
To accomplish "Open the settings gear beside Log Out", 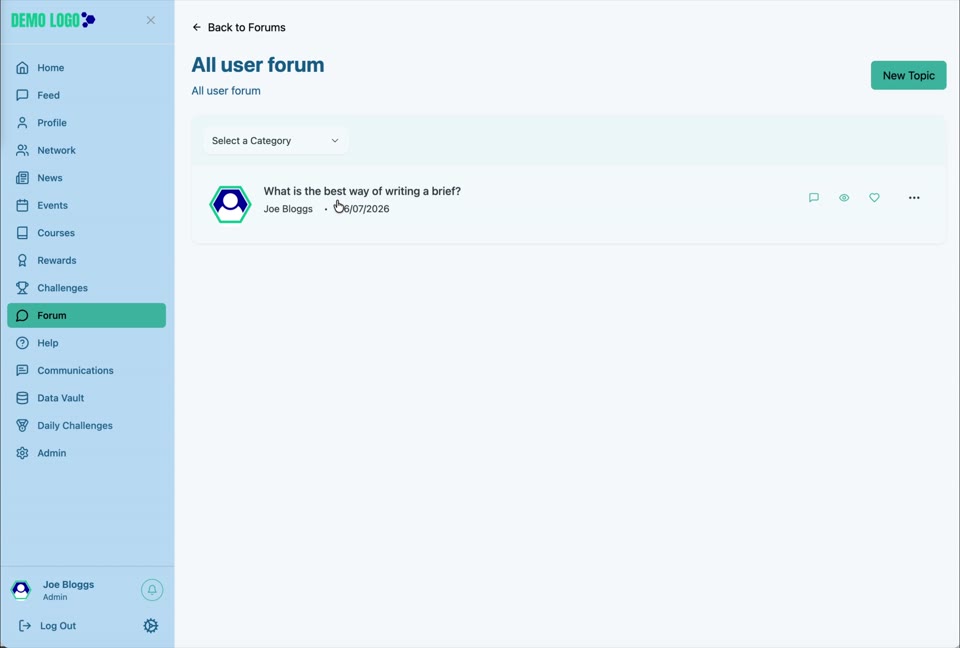I will point(151,625).
